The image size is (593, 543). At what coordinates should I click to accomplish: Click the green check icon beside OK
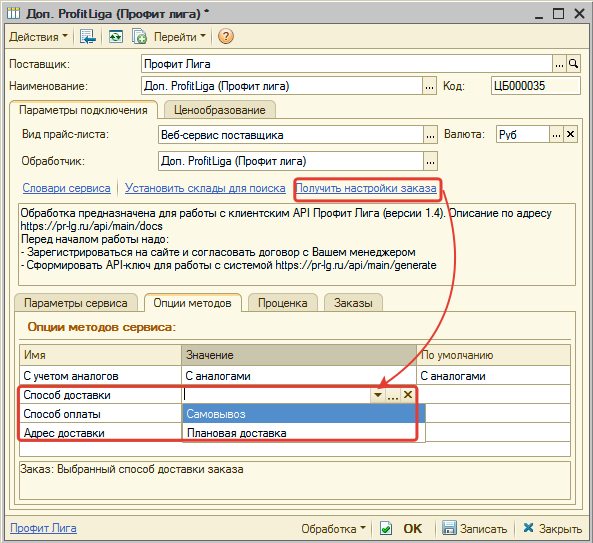(x=386, y=528)
